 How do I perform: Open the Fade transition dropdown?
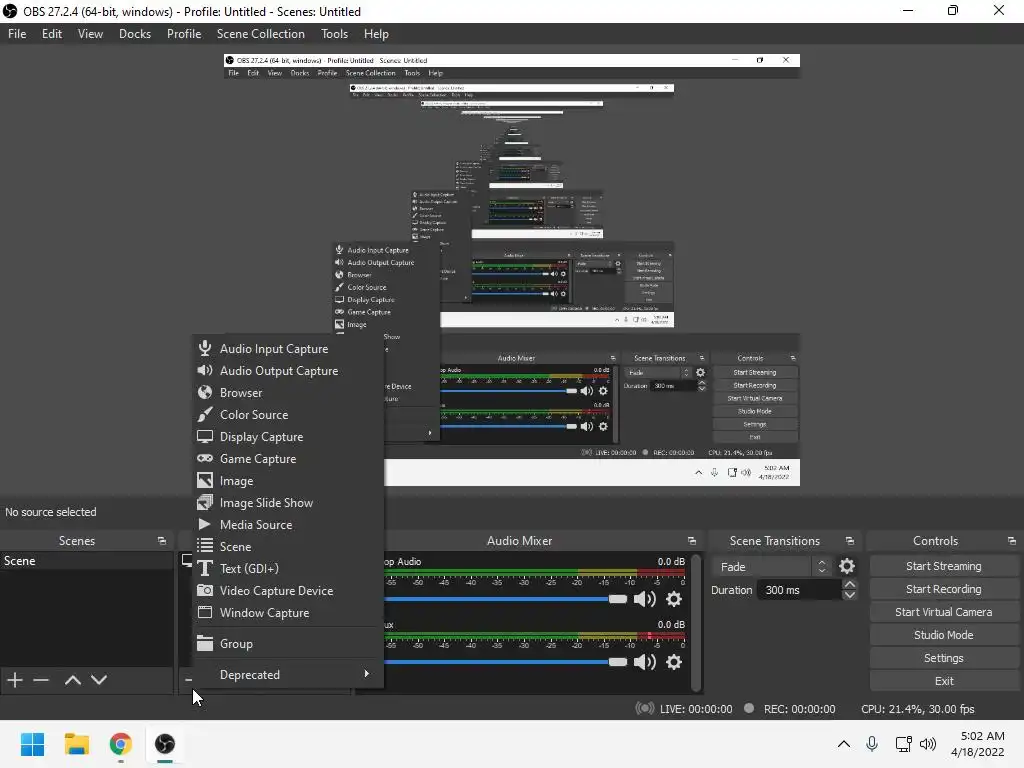pyautogui.click(x=773, y=567)
